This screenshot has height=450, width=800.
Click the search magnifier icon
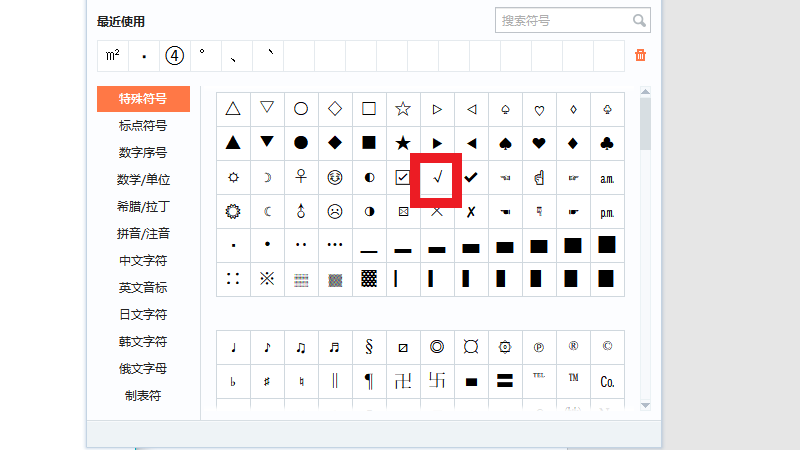pos(639,20)
